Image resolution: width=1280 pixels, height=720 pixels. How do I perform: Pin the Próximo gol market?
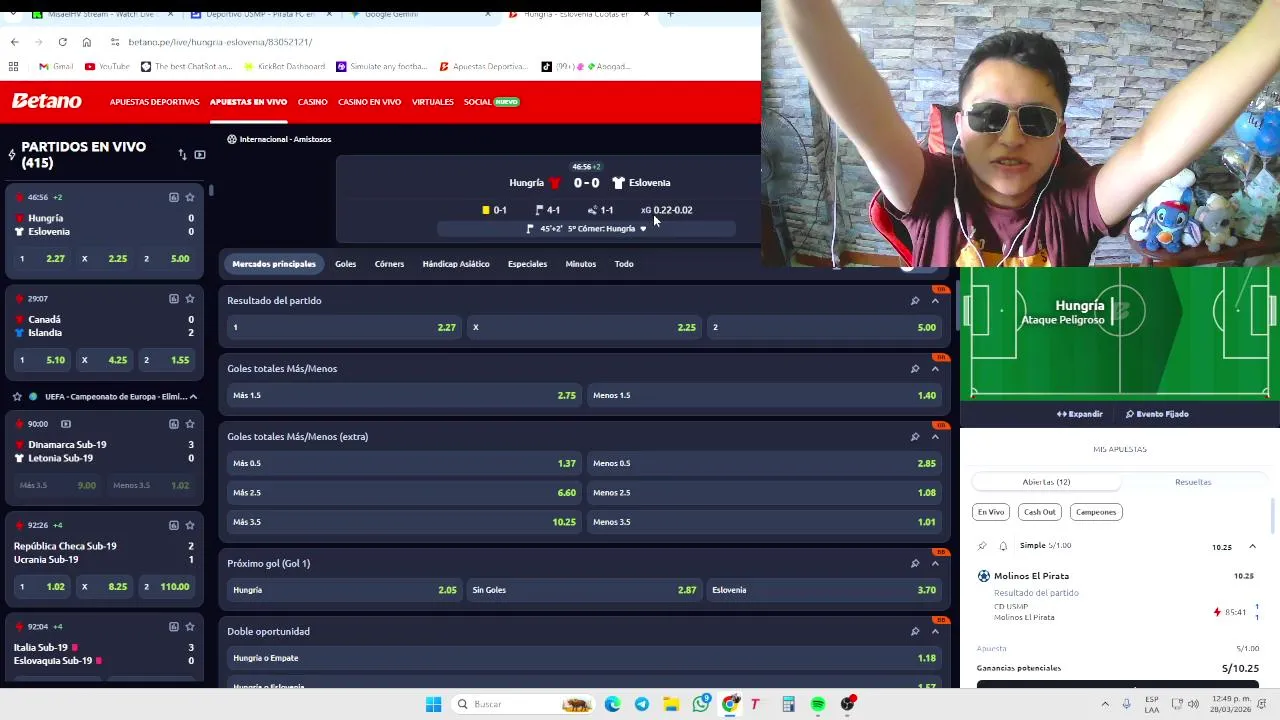(915, 563)
